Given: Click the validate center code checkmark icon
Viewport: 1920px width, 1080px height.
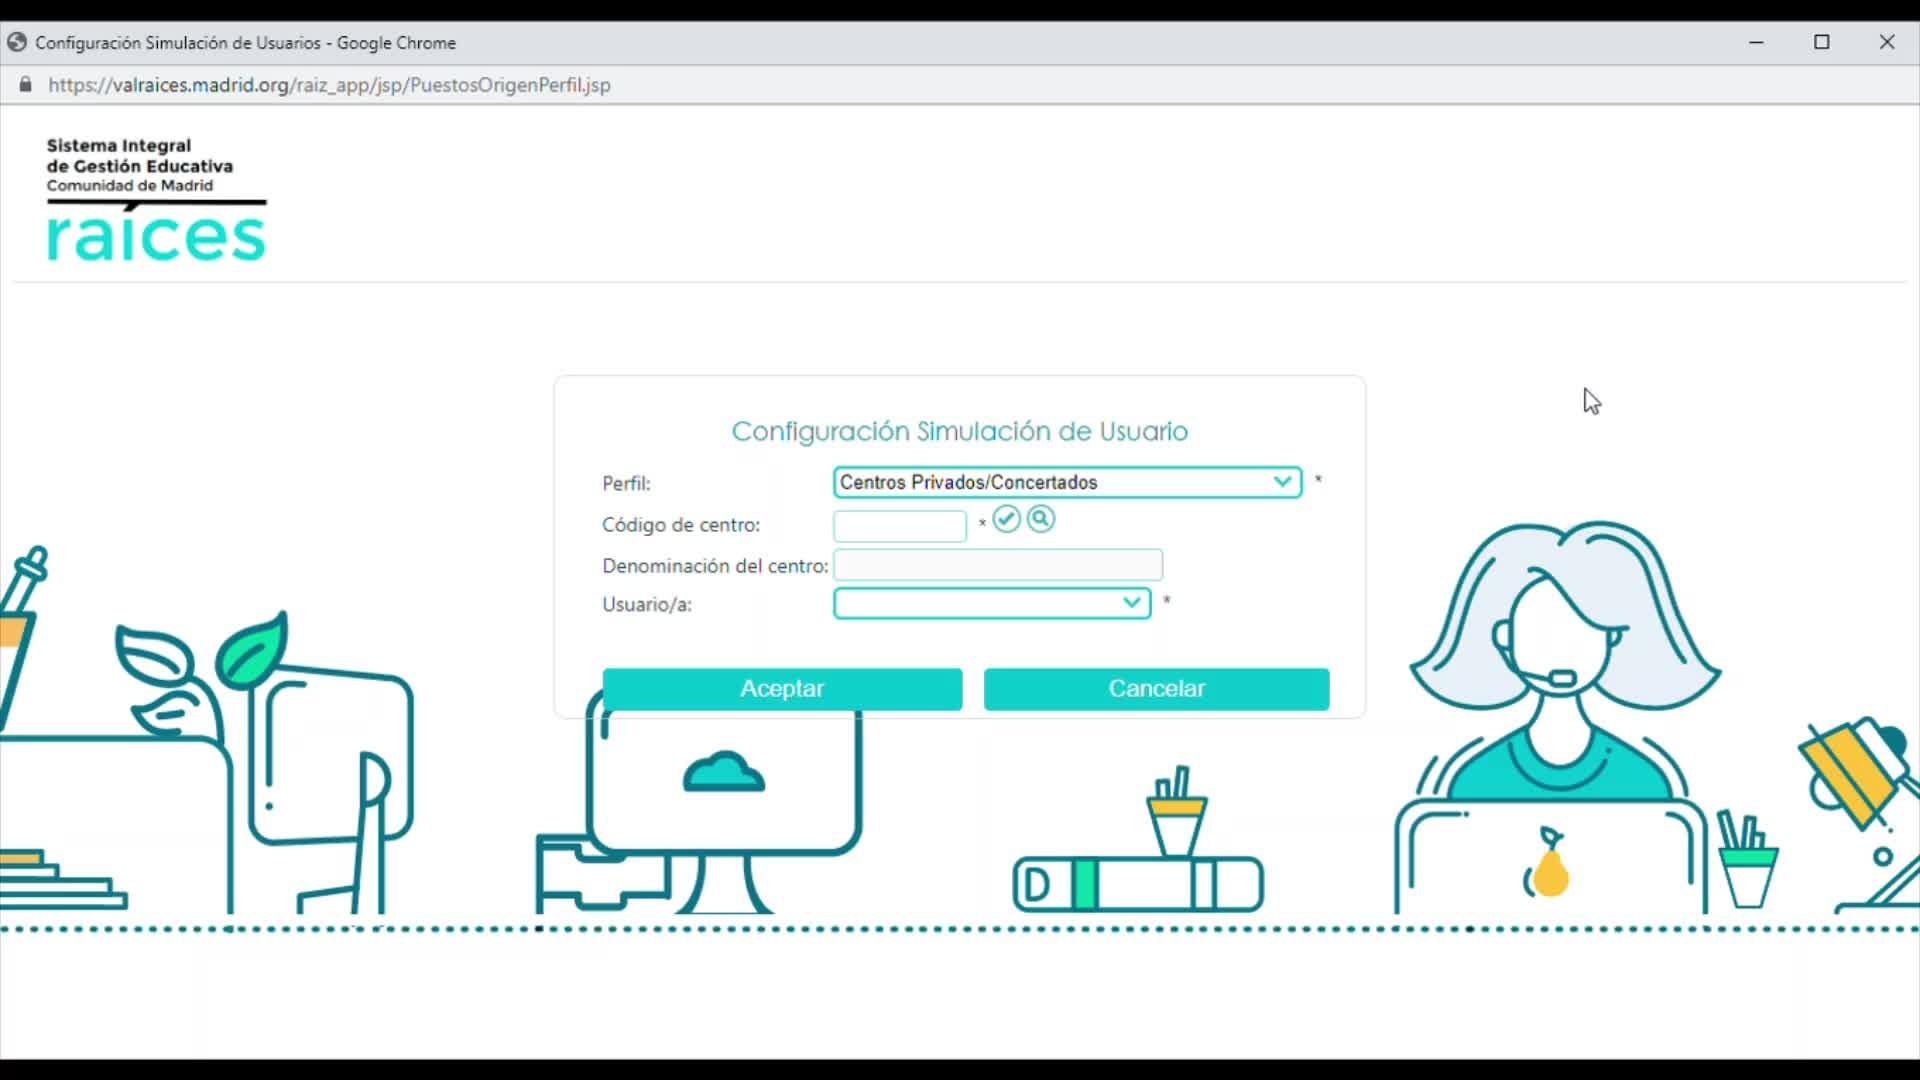Looking at the screenshot, I should pyautogui.click(x=1006, y=519).
